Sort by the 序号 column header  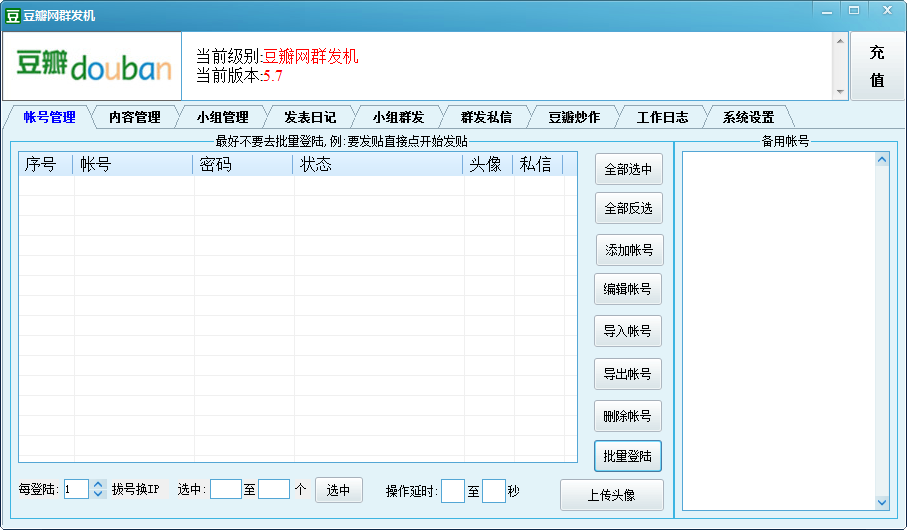point(46,164)
